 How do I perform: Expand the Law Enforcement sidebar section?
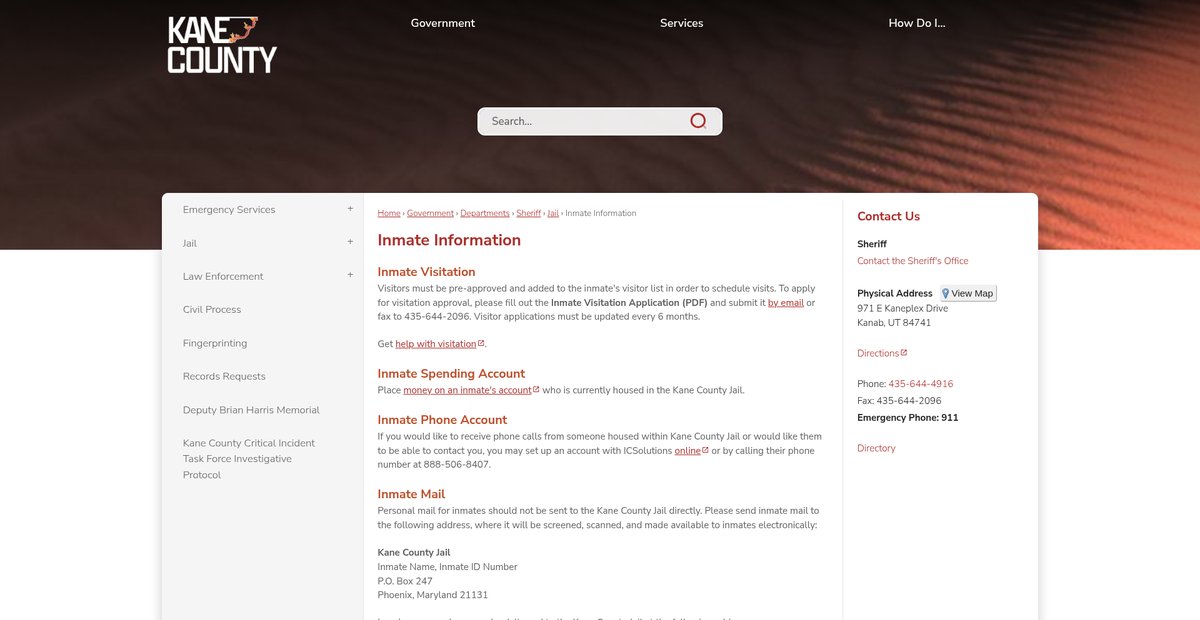pos(350,275)
